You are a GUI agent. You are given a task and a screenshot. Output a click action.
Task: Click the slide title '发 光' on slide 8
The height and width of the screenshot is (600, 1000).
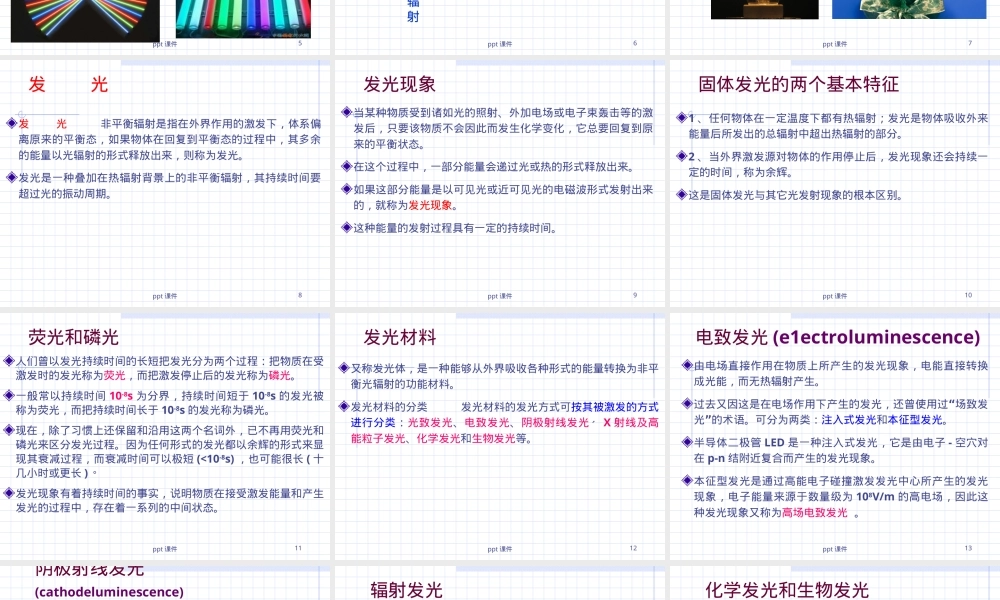point(68,84)
